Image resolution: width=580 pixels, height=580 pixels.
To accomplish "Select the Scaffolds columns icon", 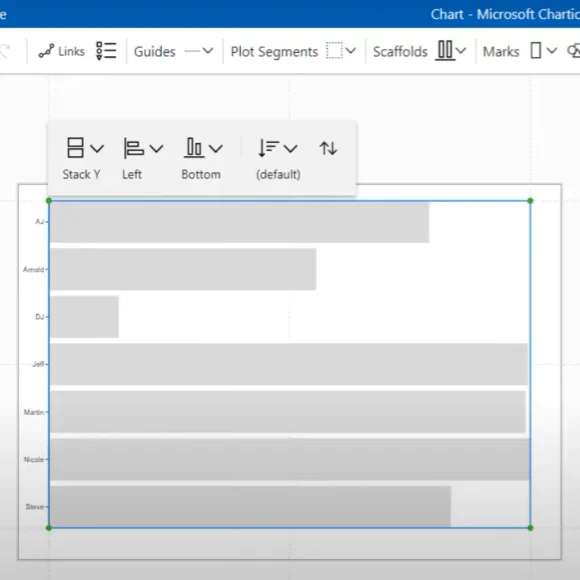I will [x=445, y=50].
